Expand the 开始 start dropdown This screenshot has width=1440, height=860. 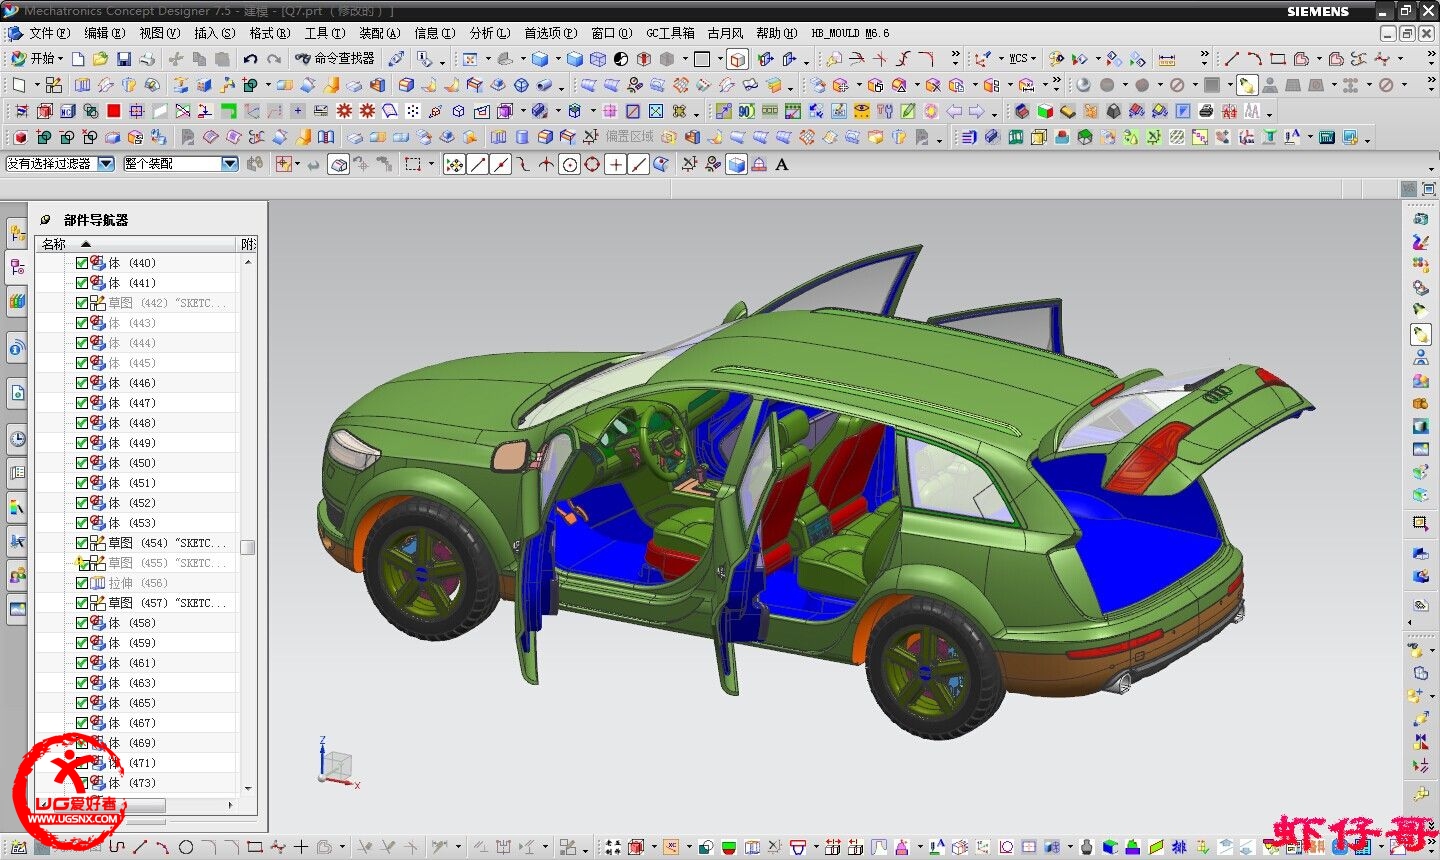coord(61,59)
